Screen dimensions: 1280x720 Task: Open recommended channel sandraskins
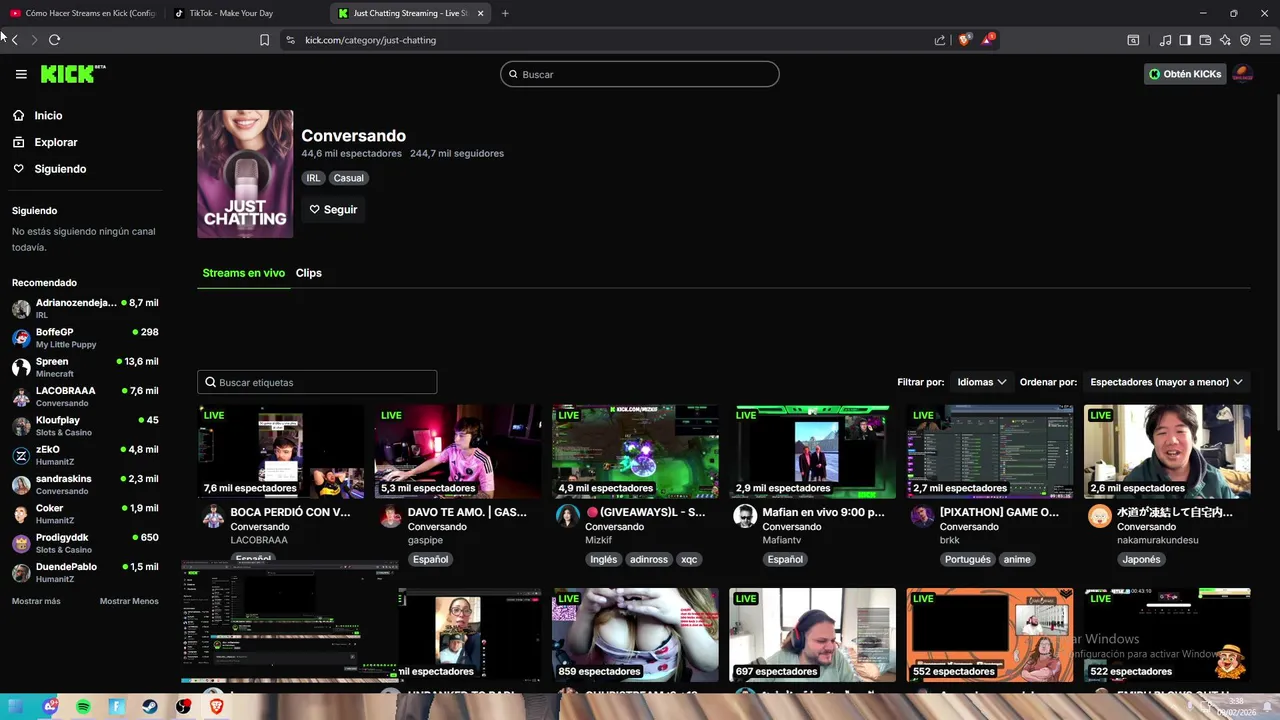pyautogui.click(x=85, y=484)
